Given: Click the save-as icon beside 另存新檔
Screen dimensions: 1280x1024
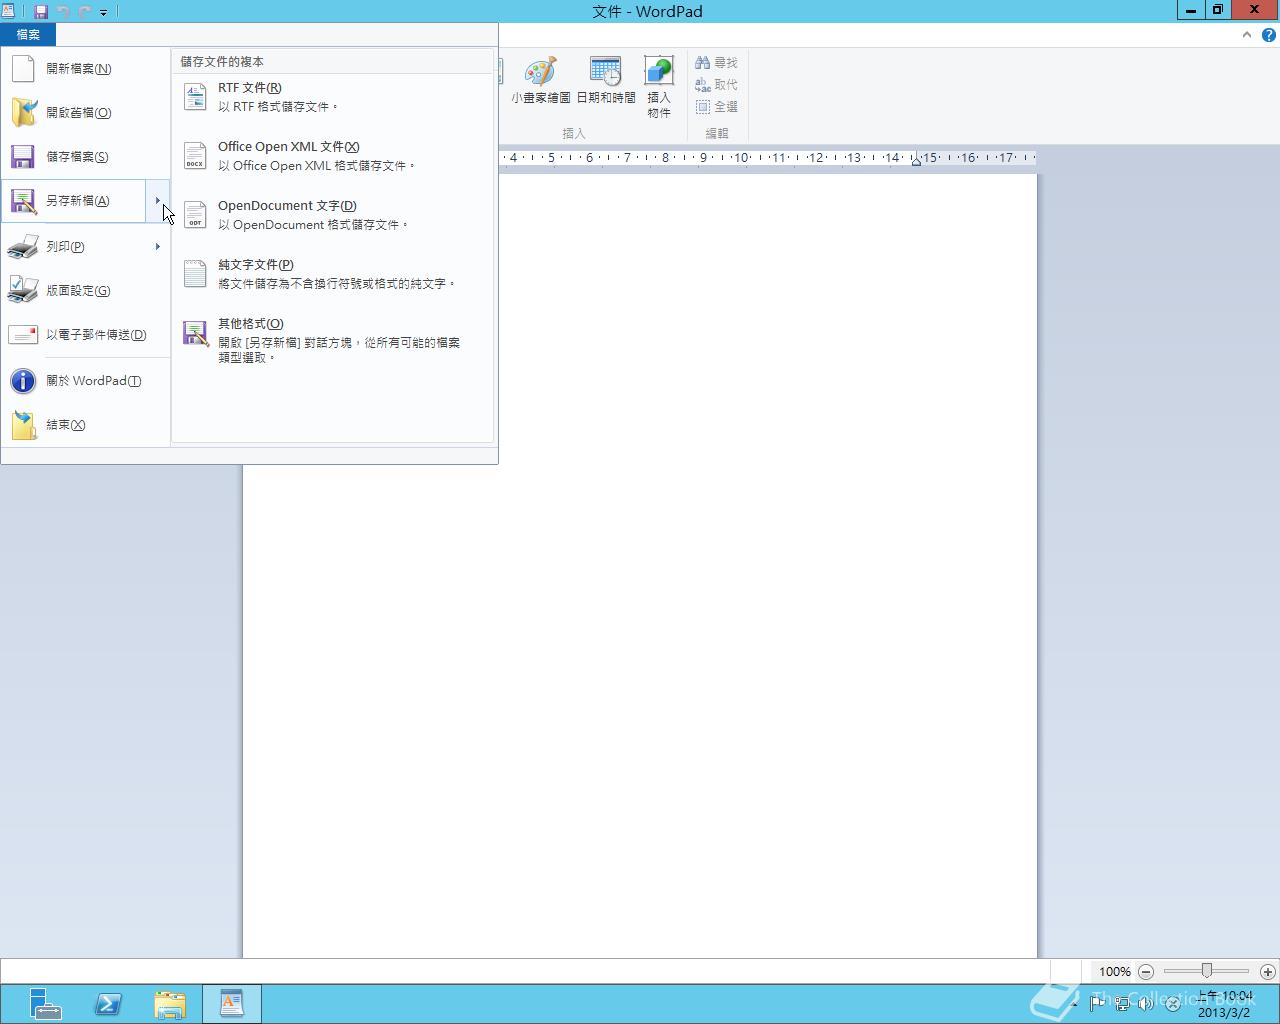Looking at the screenshot, I should [x=23, y=201].
